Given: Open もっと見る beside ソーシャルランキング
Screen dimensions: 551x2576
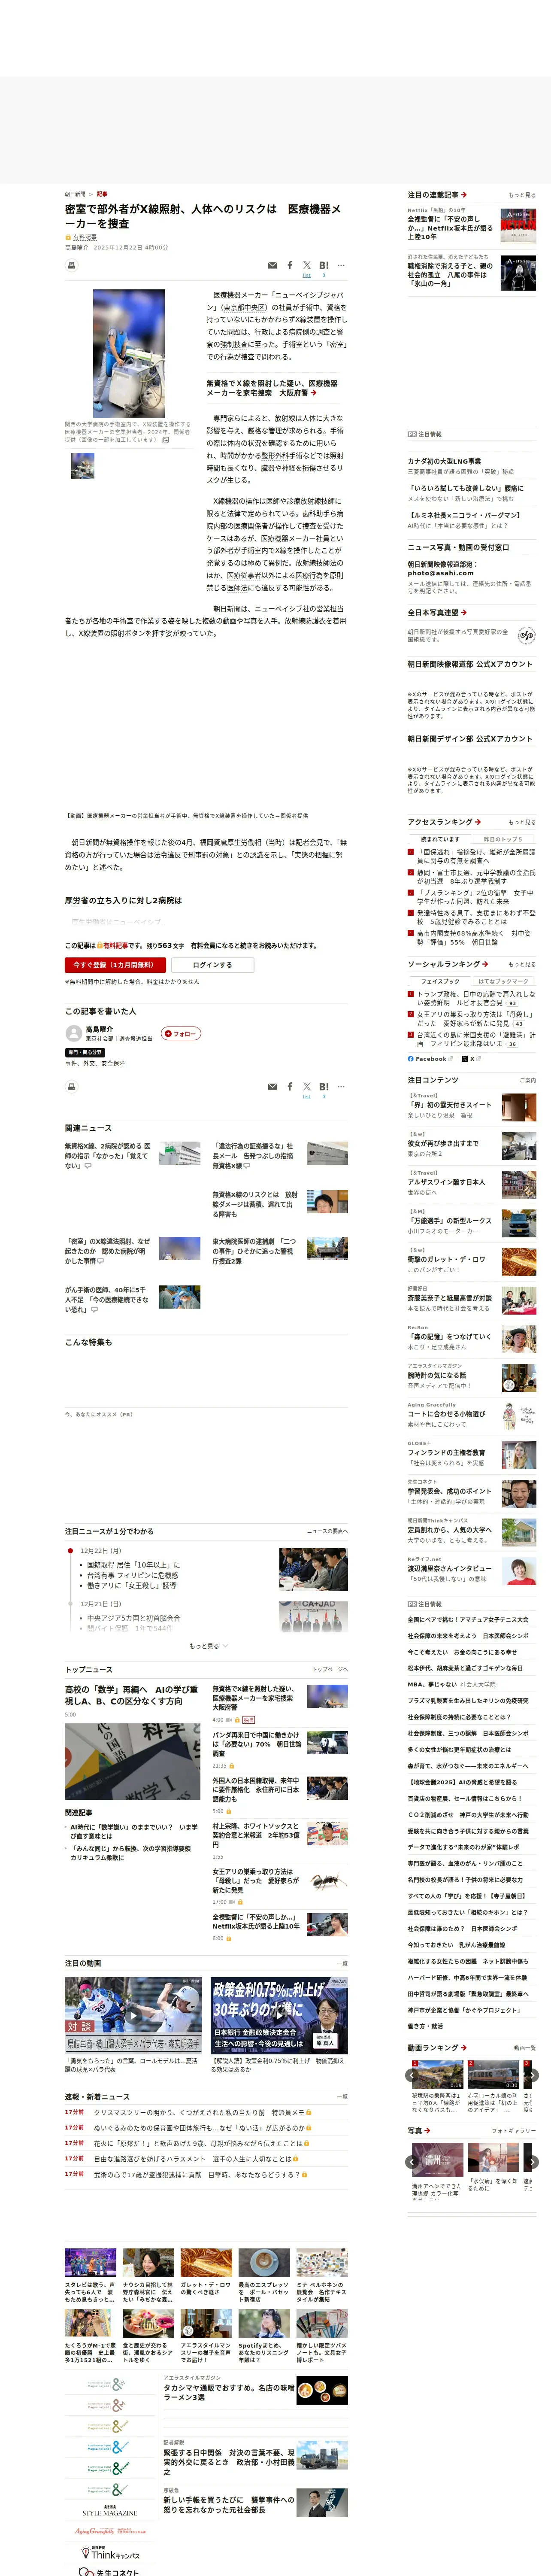Looking at the screenshot, I should click(x=521, y=964).
